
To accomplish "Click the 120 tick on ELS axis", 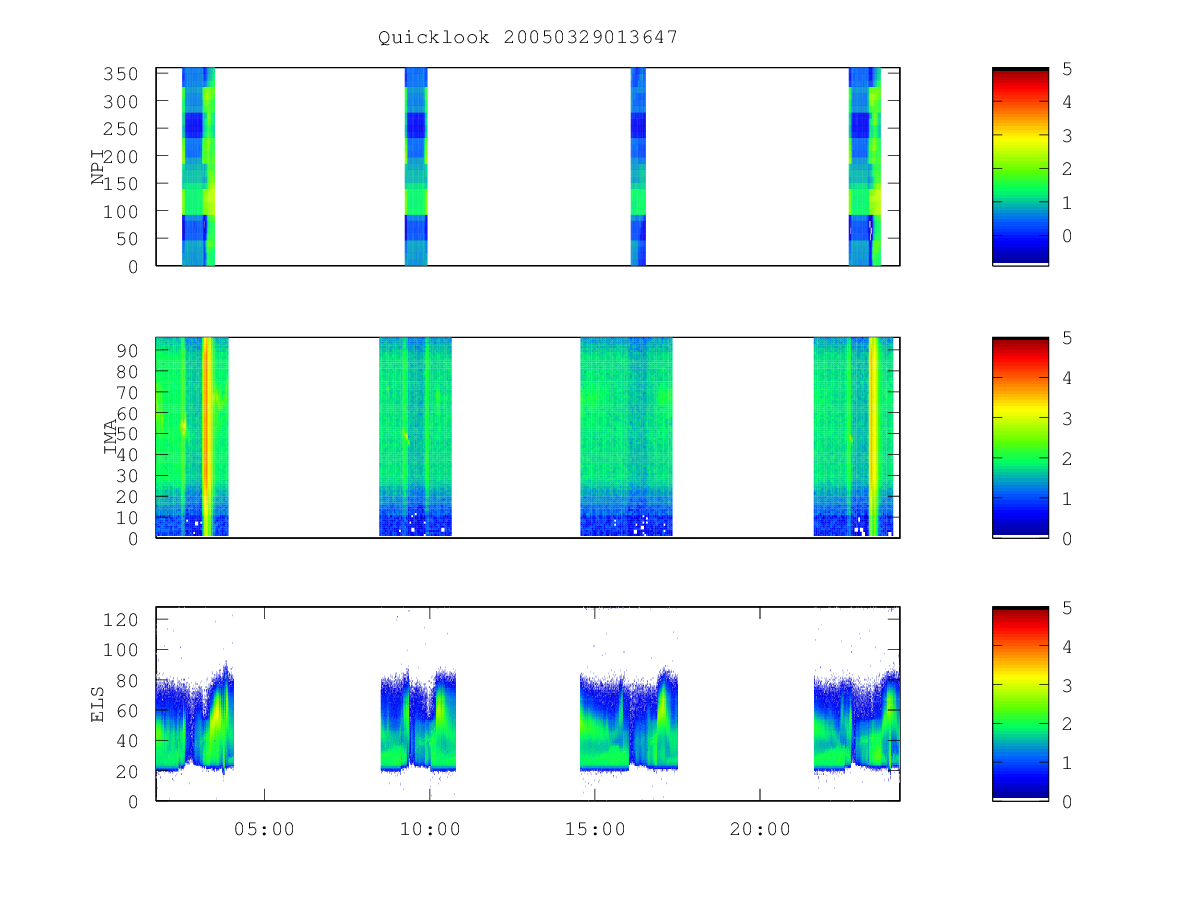I will click(x=121, y=620).
